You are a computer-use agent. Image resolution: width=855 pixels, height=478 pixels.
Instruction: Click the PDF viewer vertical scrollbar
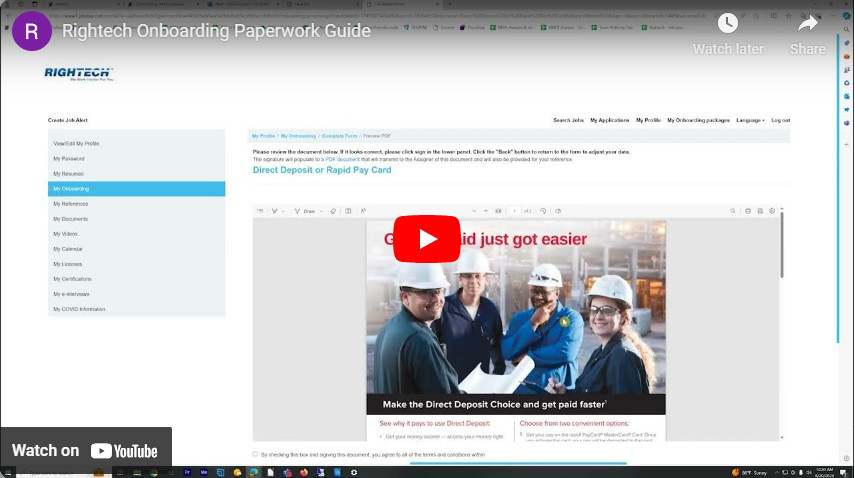click(782, 245)
